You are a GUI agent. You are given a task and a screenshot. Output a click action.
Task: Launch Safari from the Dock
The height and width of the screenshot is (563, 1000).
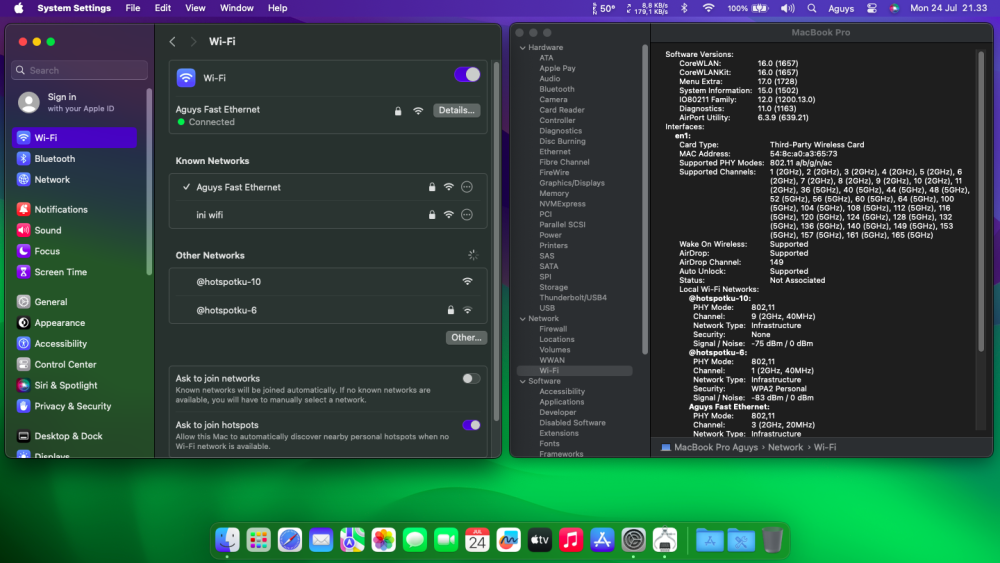[x=290, y=540]
